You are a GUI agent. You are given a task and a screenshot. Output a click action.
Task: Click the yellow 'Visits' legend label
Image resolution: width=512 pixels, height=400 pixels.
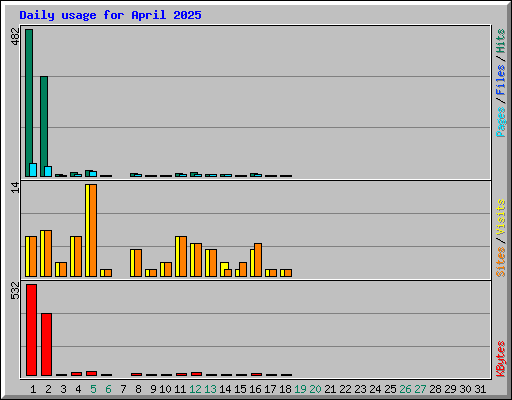500,218
